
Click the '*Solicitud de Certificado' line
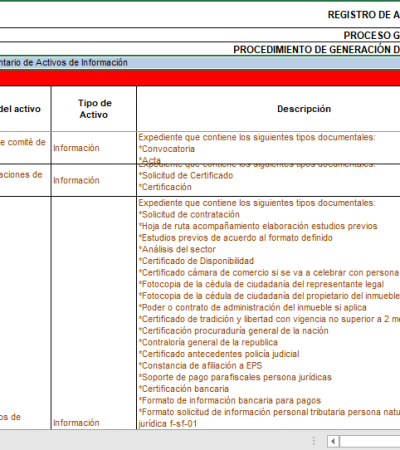pyautogui.click(x=186, y=175)
